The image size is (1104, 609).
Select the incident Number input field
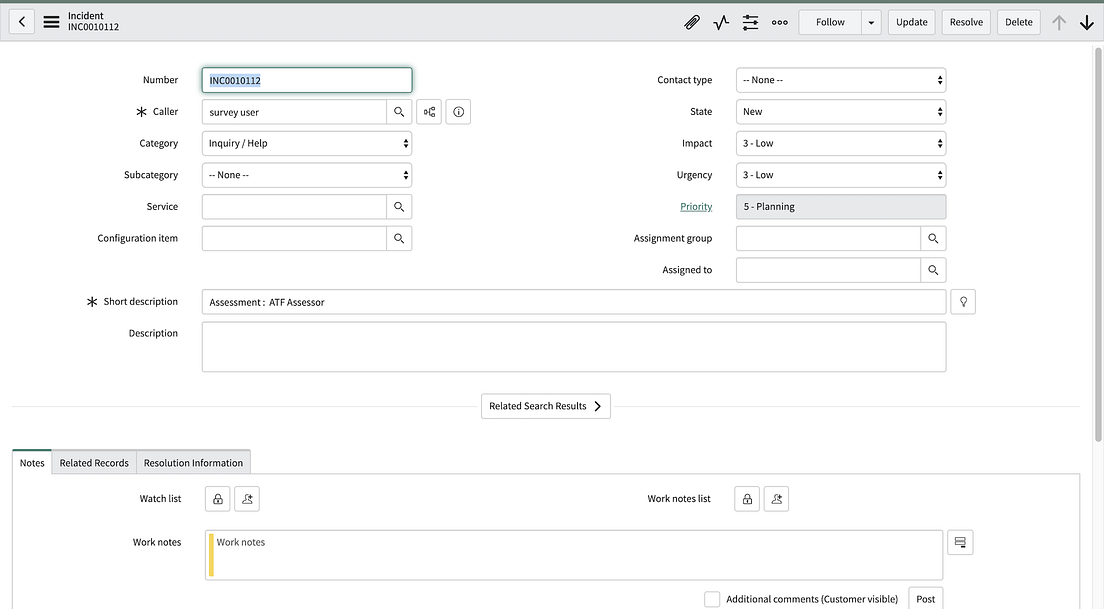coord(306,79)
